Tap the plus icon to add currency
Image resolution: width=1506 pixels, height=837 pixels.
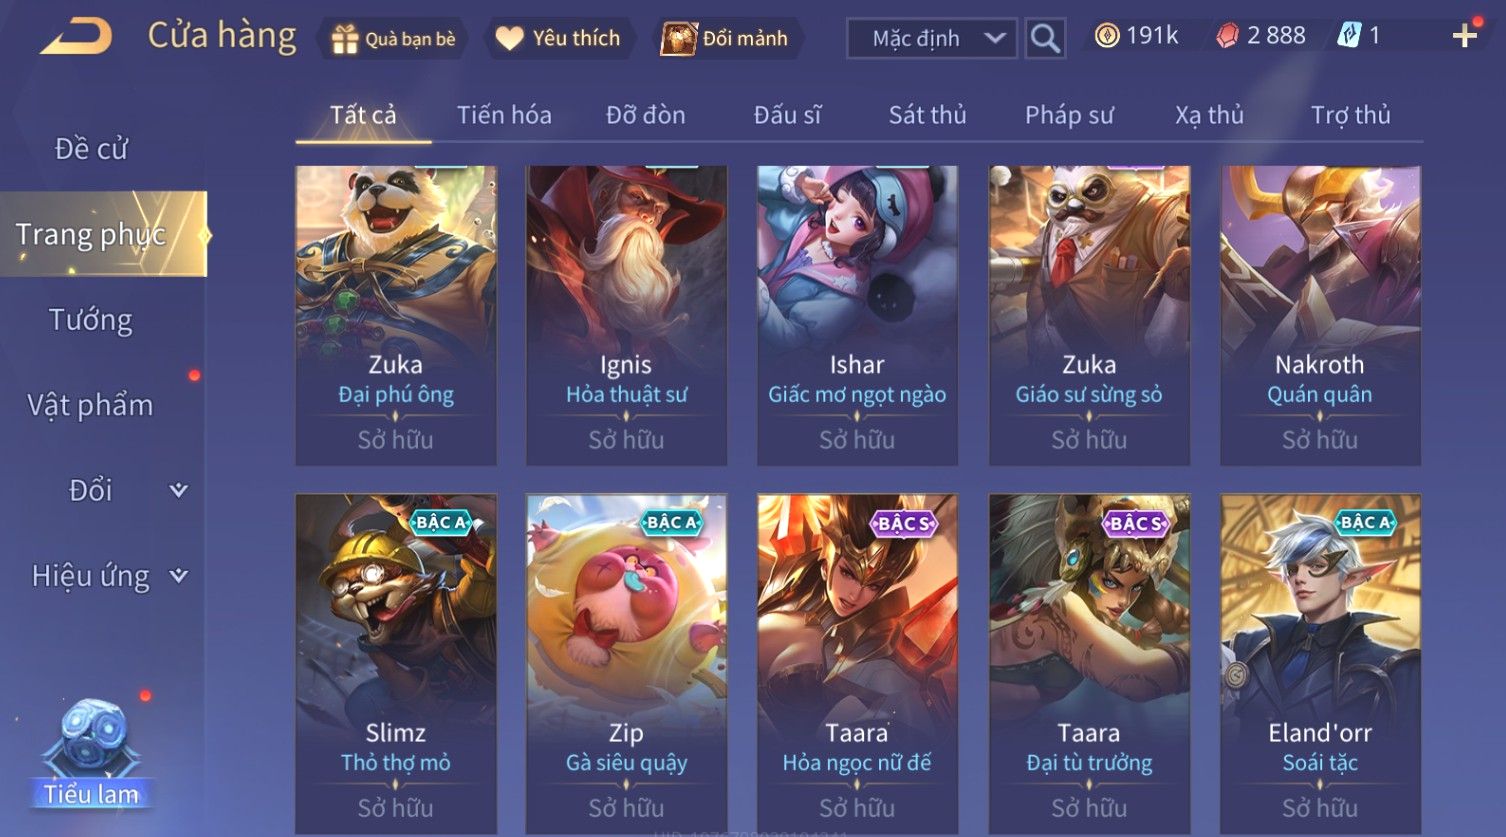[x=1464, y=37]
